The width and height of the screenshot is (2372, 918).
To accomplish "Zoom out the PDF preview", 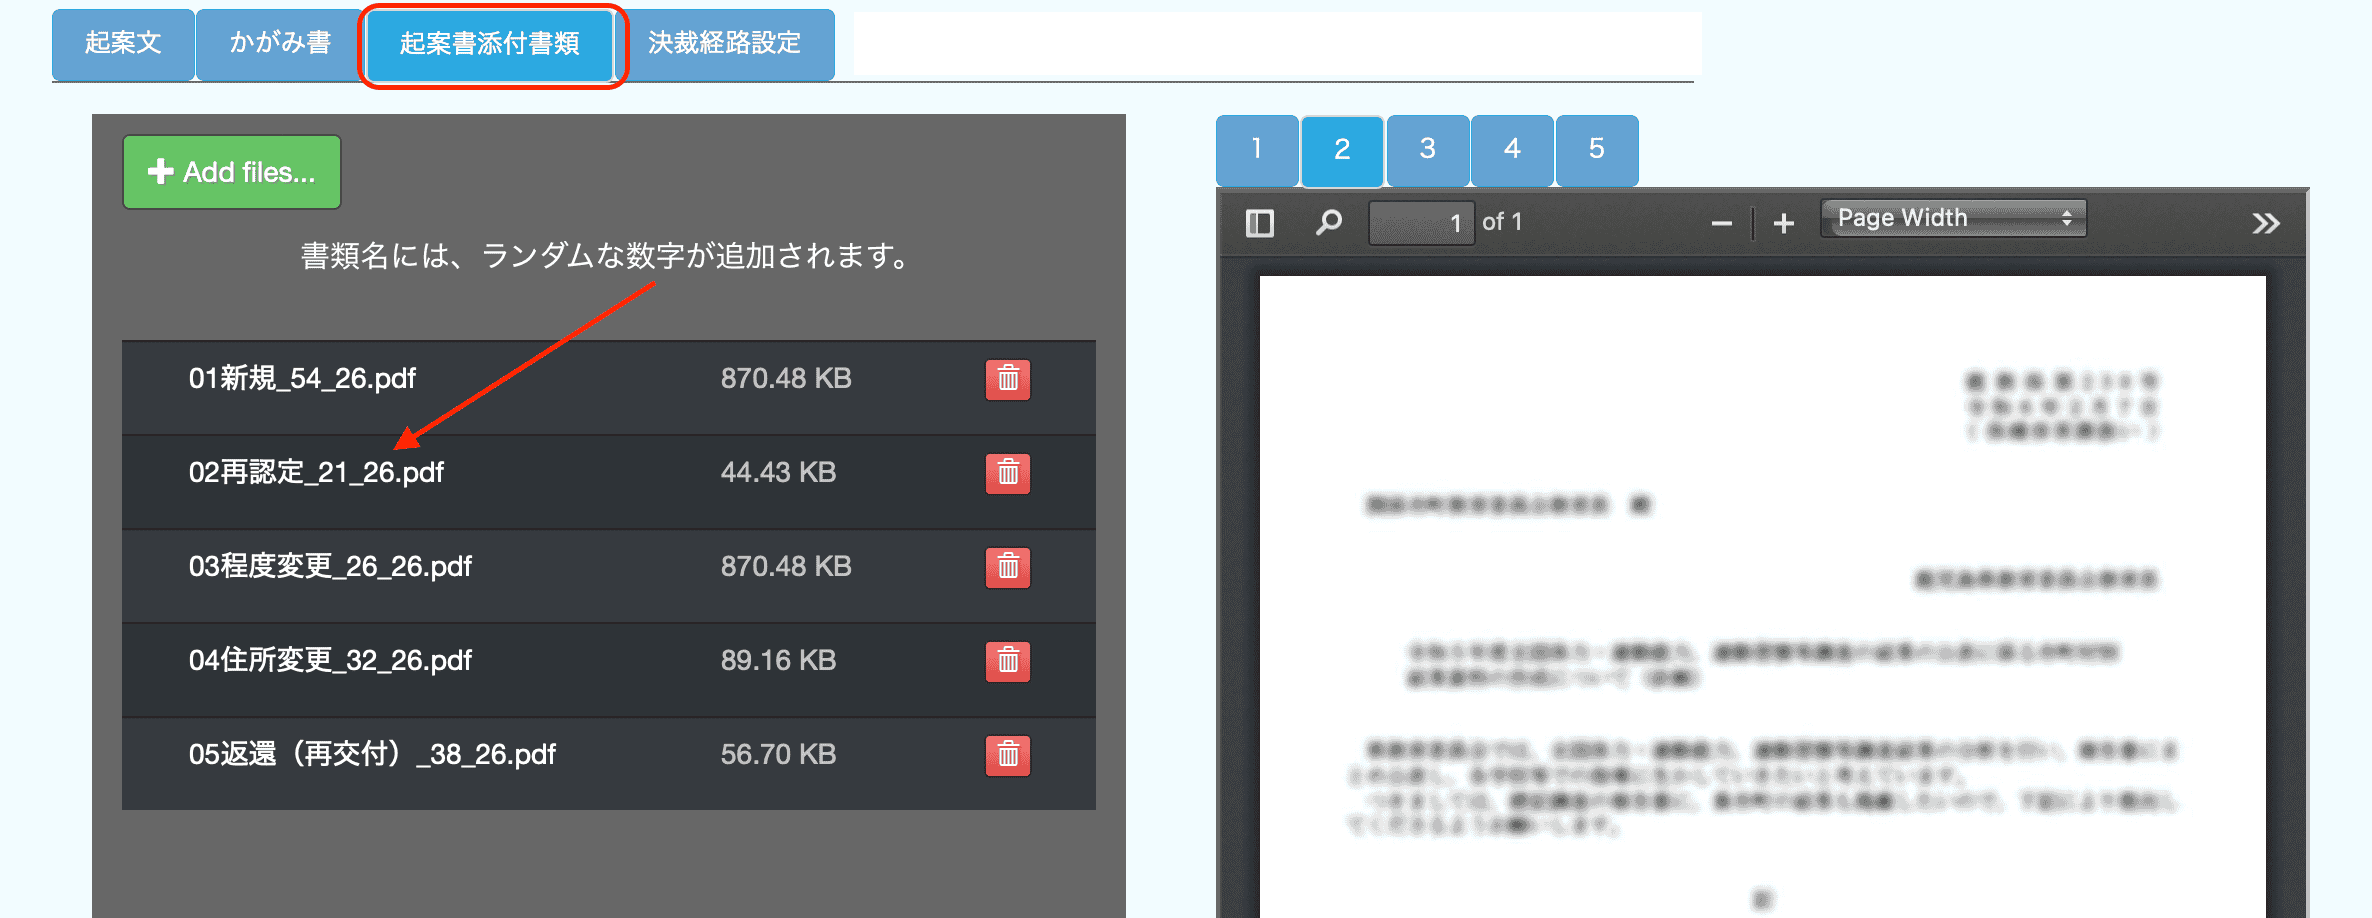I will tap(1721, 223).
